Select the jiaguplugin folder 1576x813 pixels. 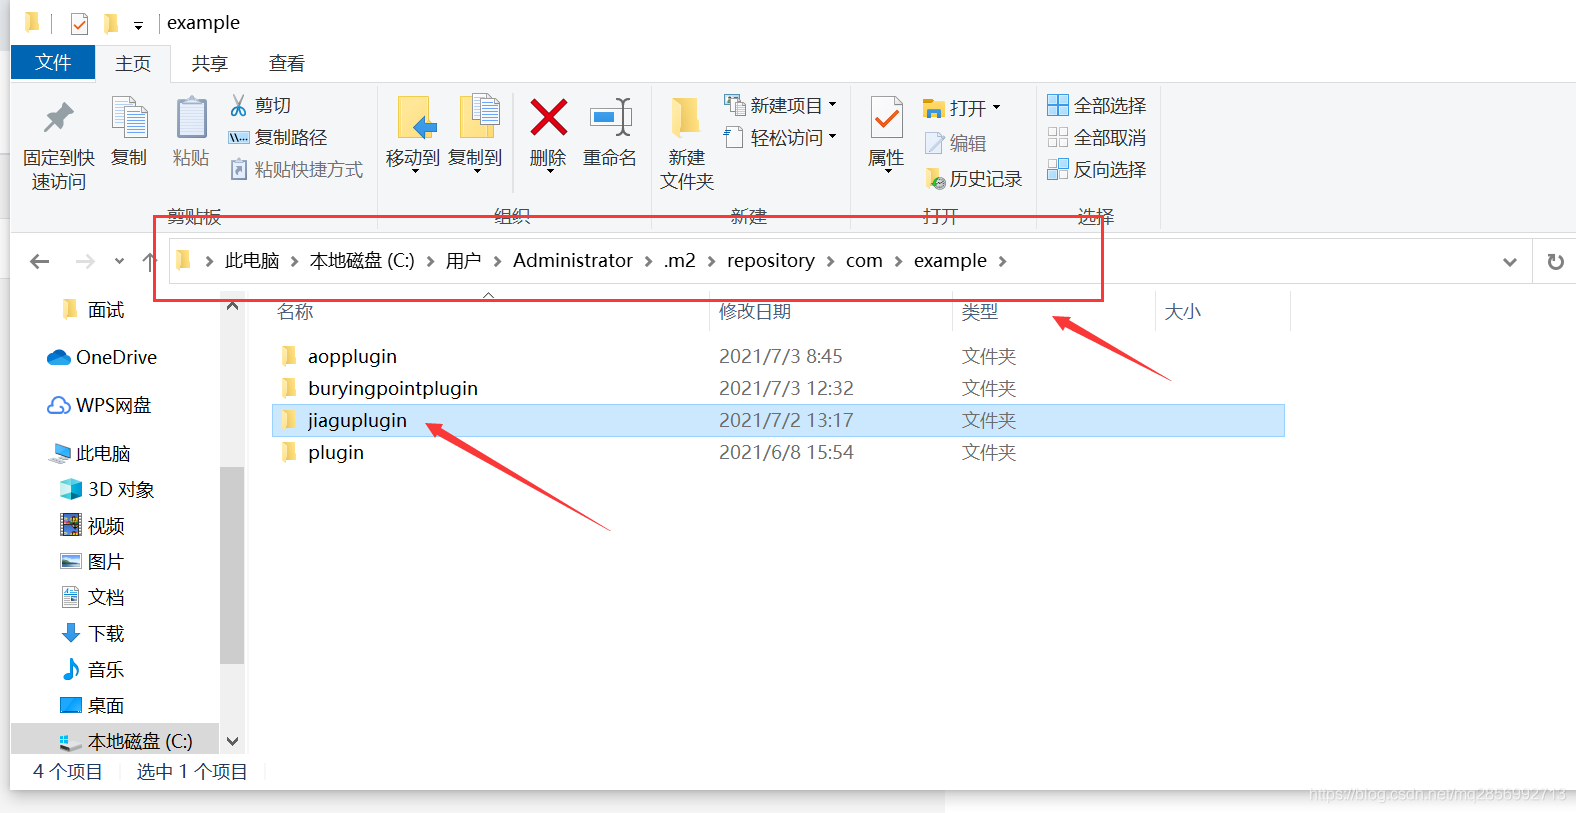357,420
